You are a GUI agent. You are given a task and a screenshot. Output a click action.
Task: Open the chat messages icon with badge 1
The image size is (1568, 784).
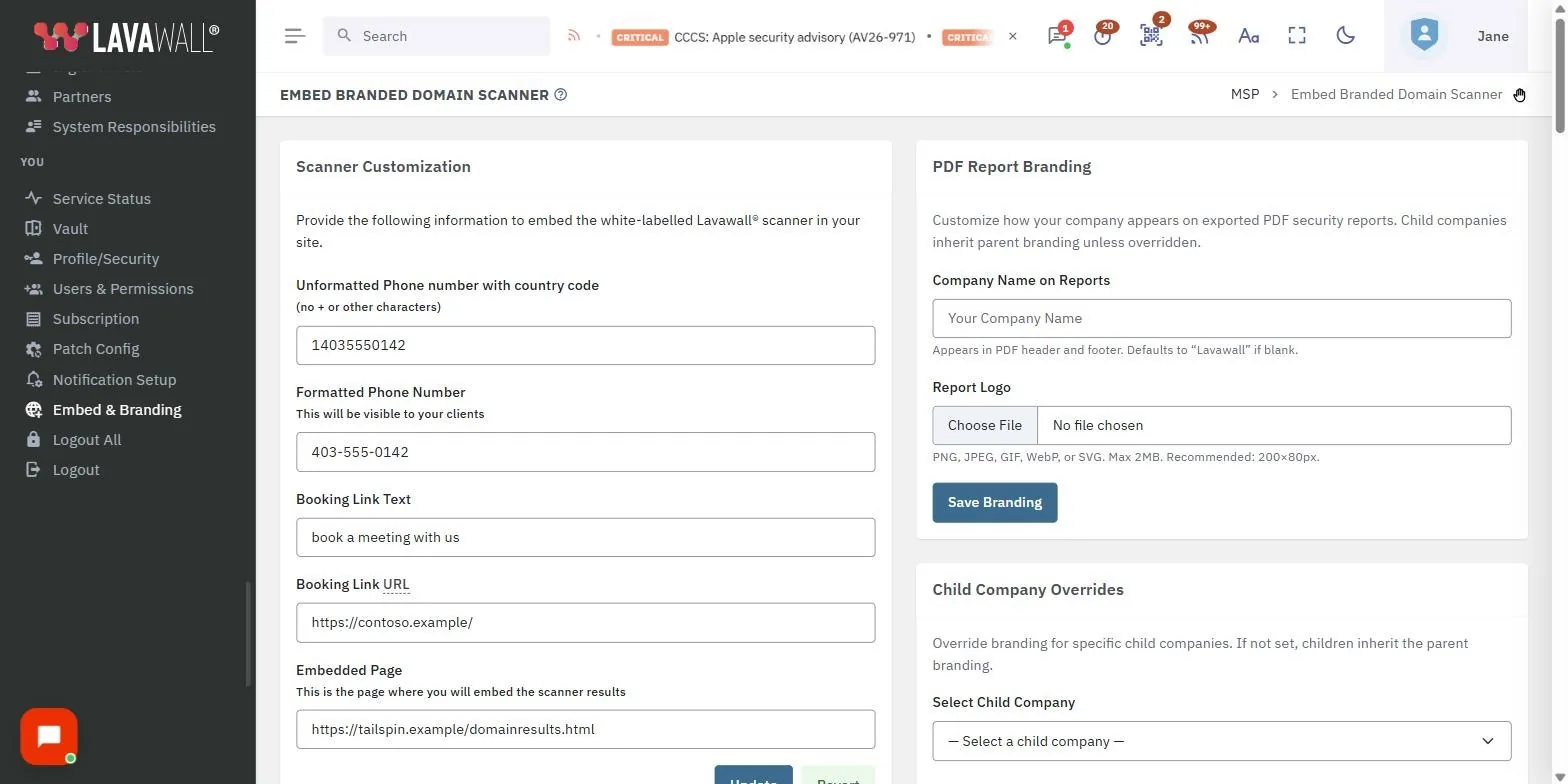pos(1057,36)
